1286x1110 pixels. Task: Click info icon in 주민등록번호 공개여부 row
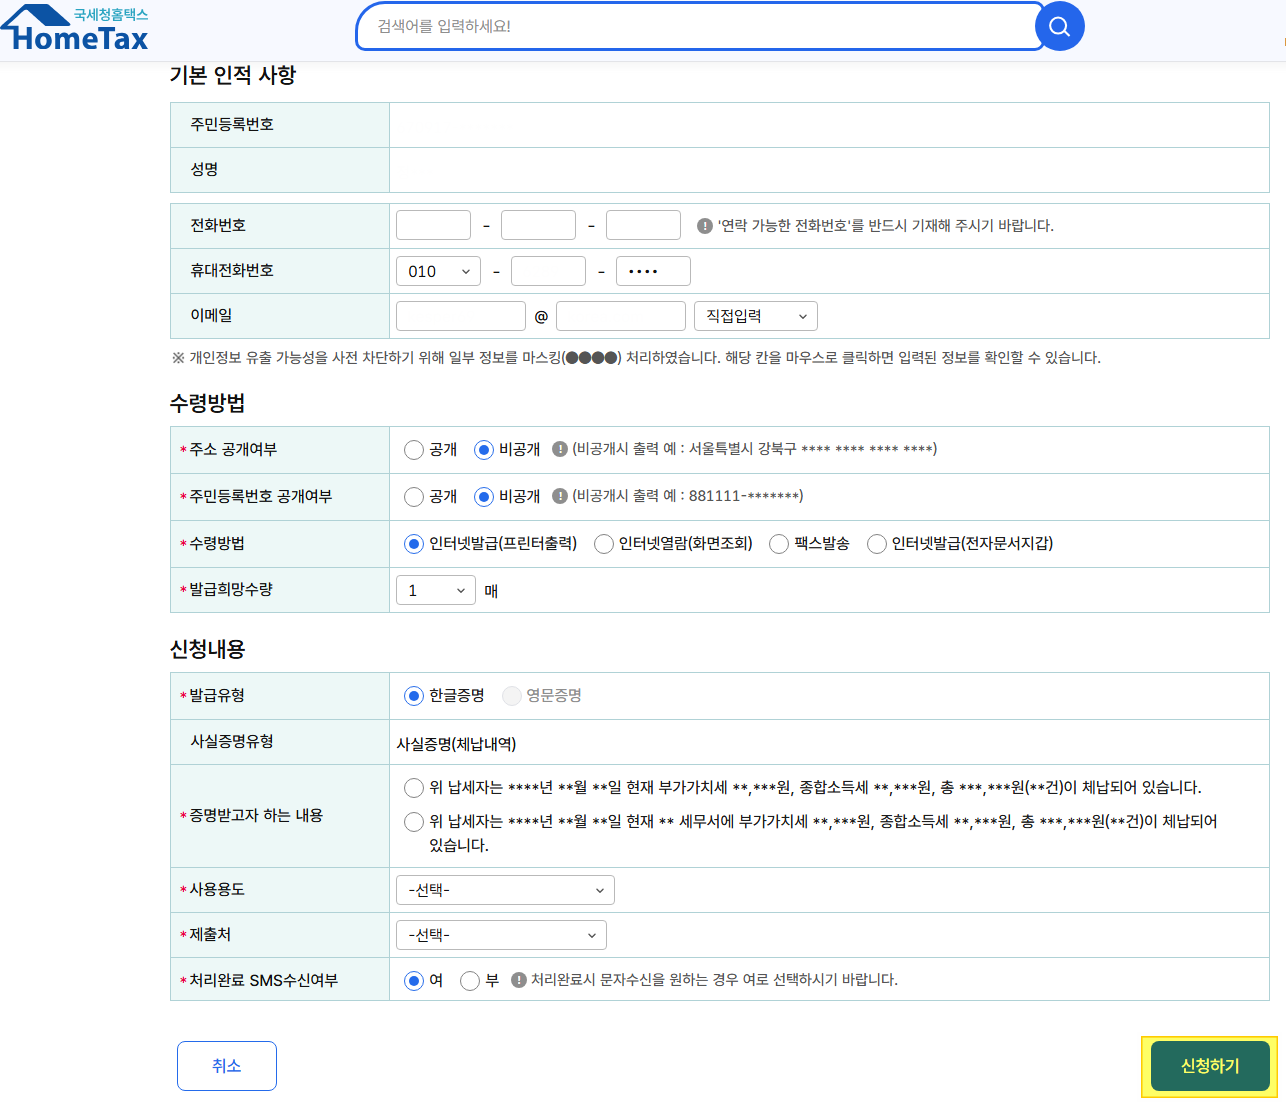(x=560, y=496)
